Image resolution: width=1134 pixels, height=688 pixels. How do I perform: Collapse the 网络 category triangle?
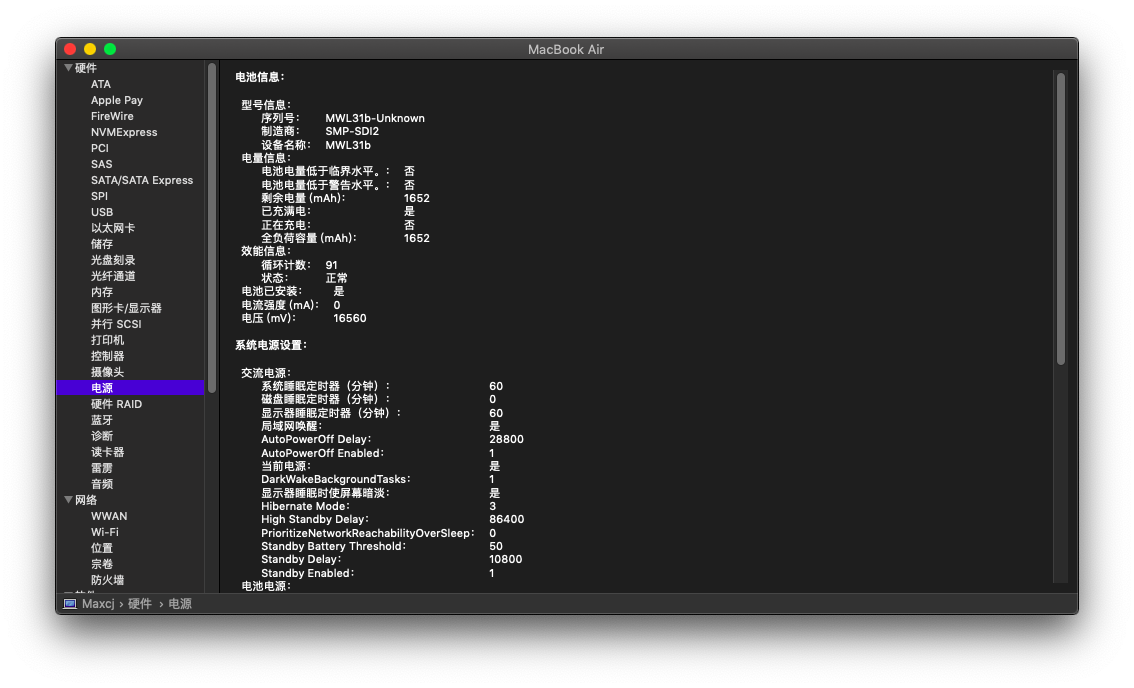(x=68, y=500)
